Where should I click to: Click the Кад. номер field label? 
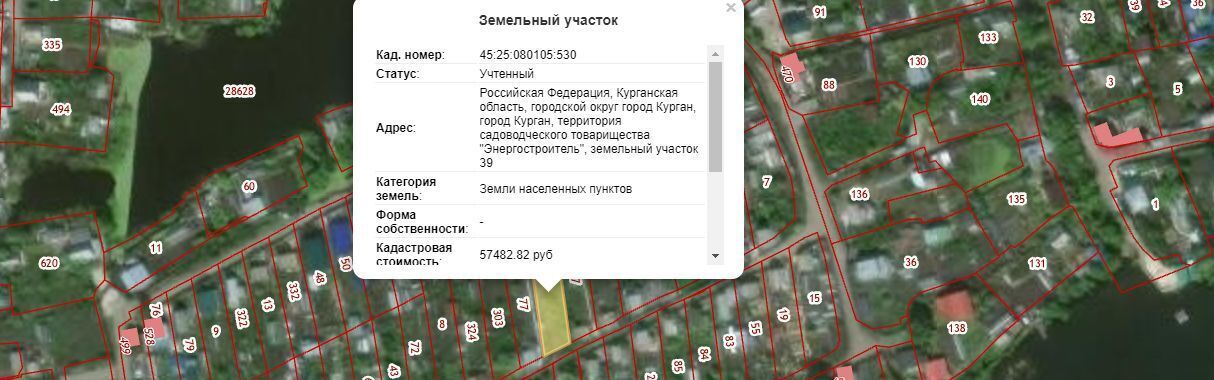click(410, 55)
